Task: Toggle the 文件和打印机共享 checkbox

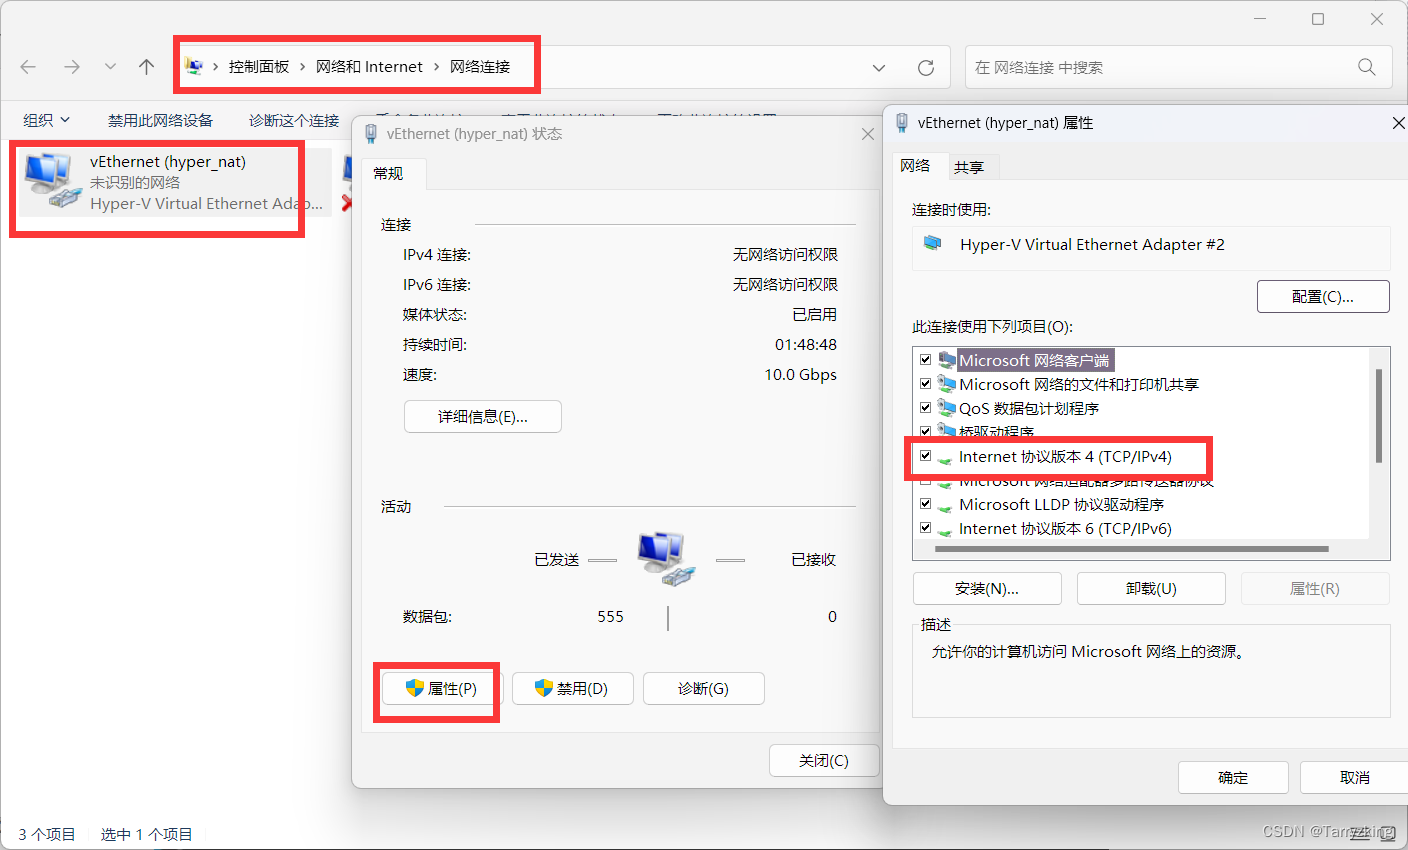Action: point(926,384)
